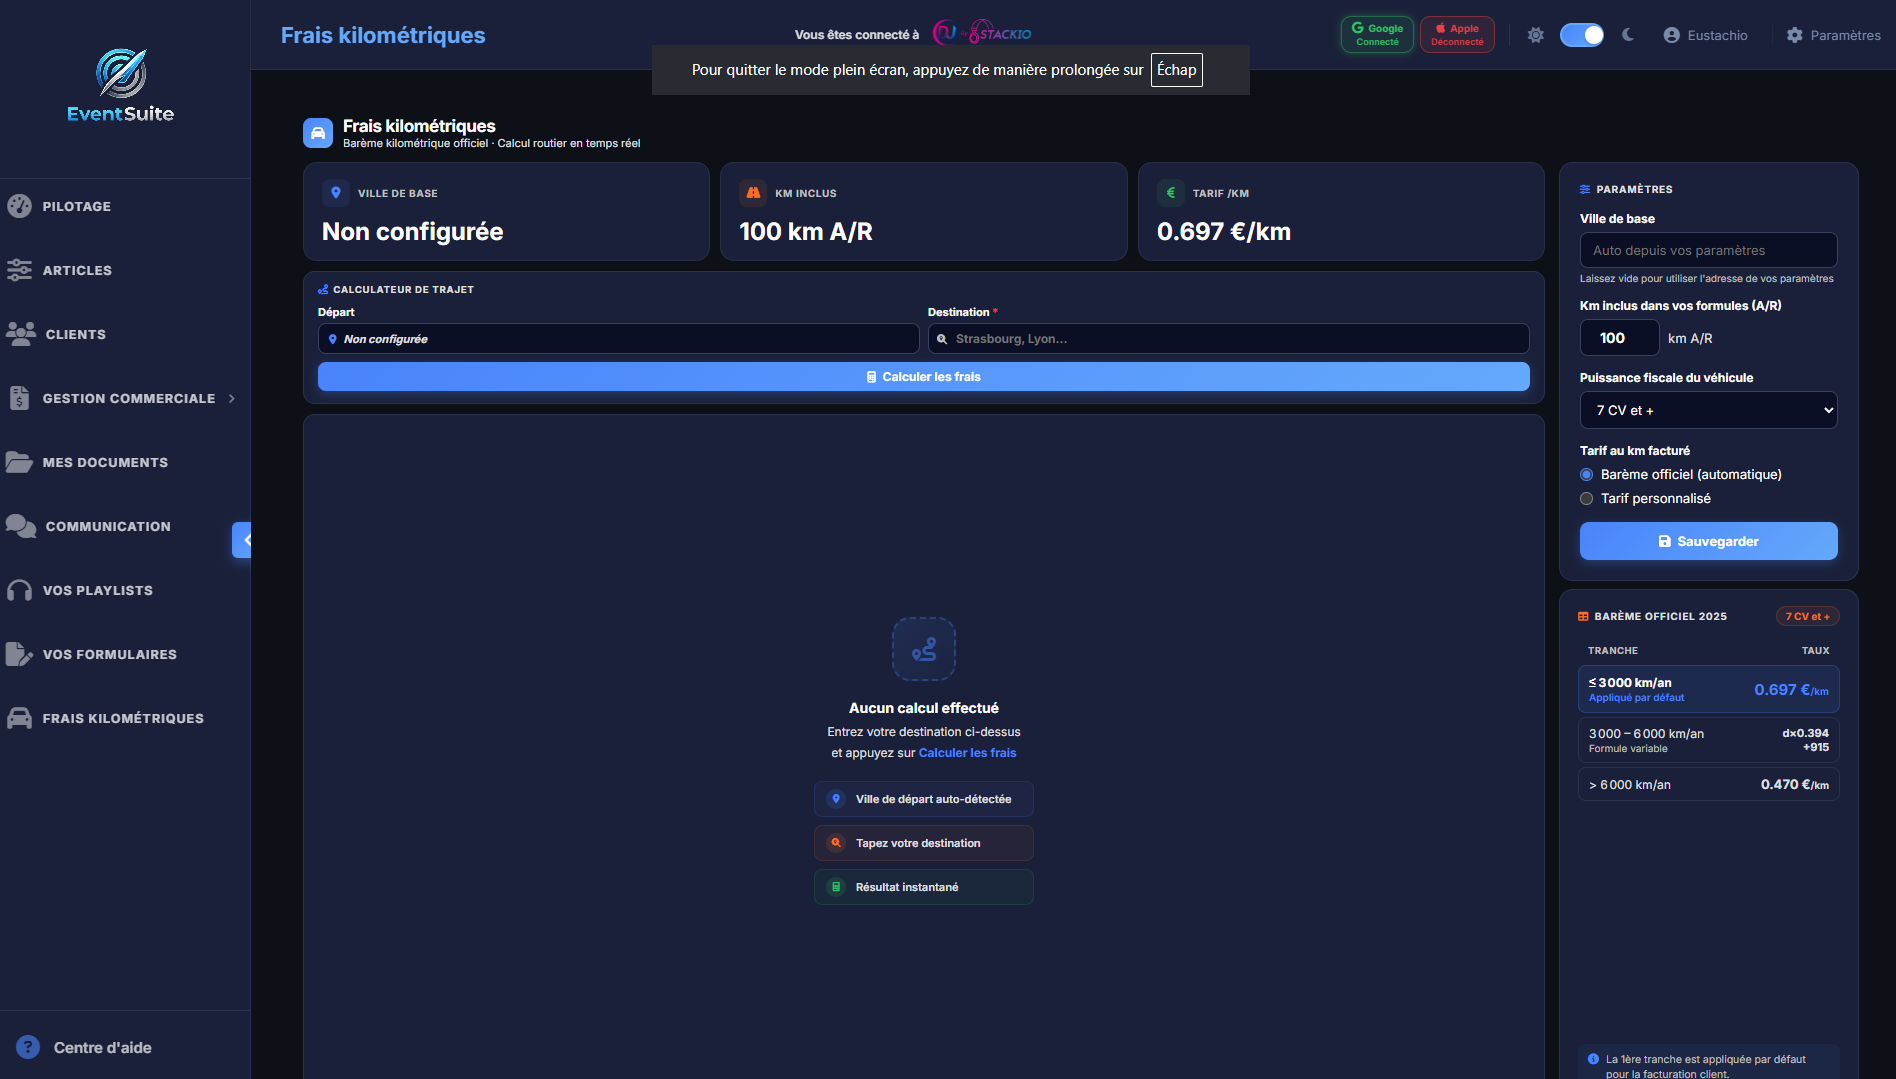Screen dimensions: 1896x1079
Task: Click the help question mark icon
Action: (x=28, y=1047)
